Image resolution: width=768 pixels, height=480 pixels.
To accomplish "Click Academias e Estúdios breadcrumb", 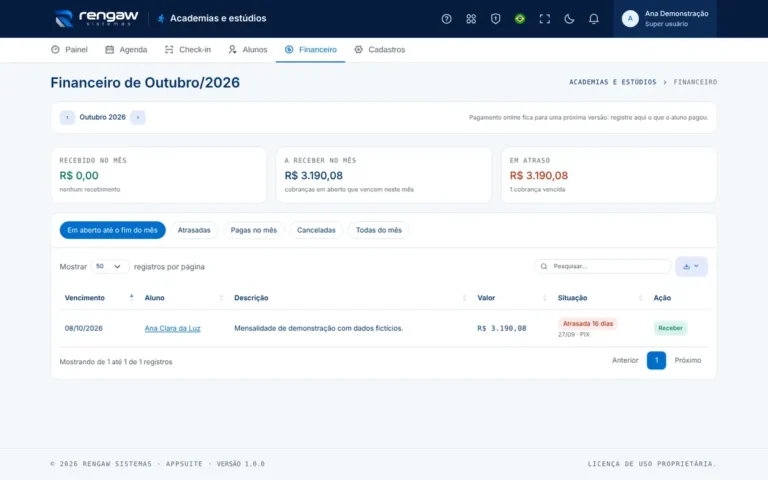I will pyautogui.click(x=612, y=82).
